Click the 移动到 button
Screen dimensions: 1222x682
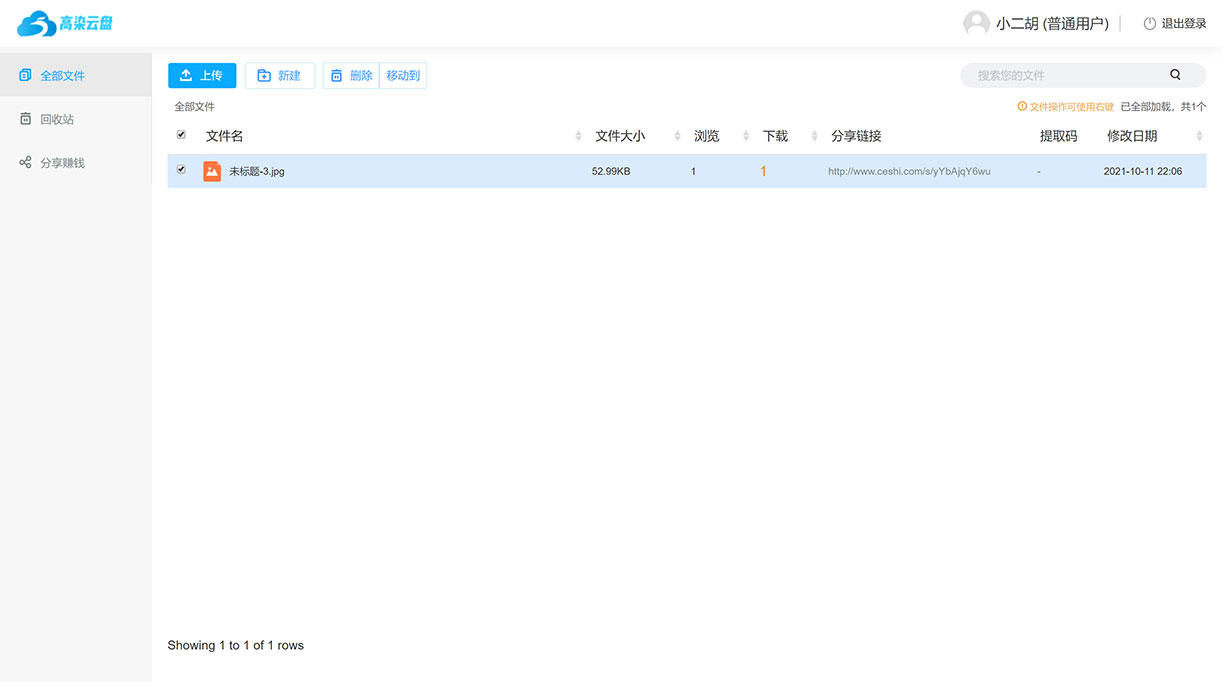[402, 75]
